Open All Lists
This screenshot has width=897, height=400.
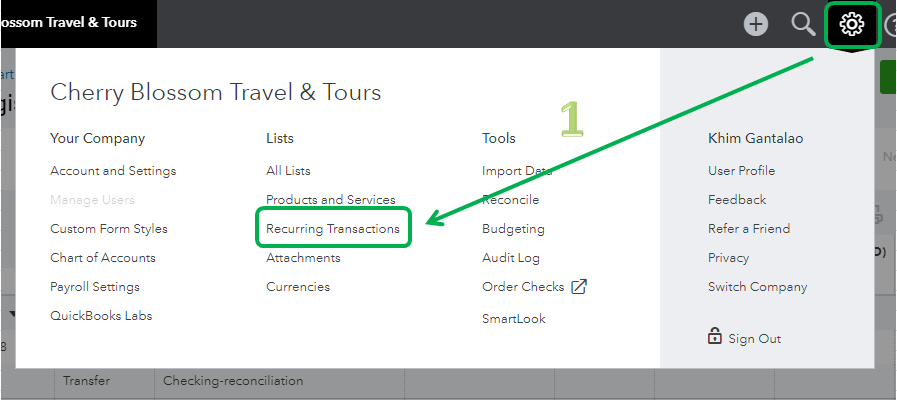288,171
